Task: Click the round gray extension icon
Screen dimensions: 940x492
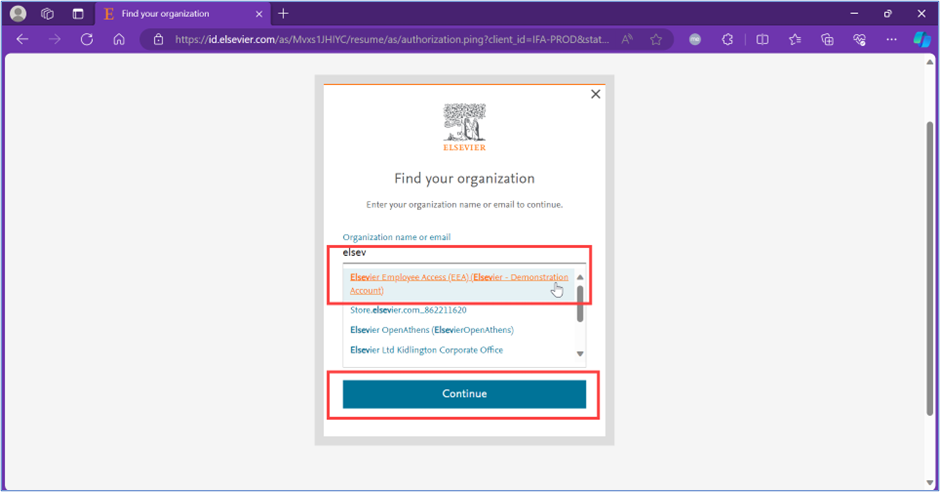Action: click(x=695, y=40)
